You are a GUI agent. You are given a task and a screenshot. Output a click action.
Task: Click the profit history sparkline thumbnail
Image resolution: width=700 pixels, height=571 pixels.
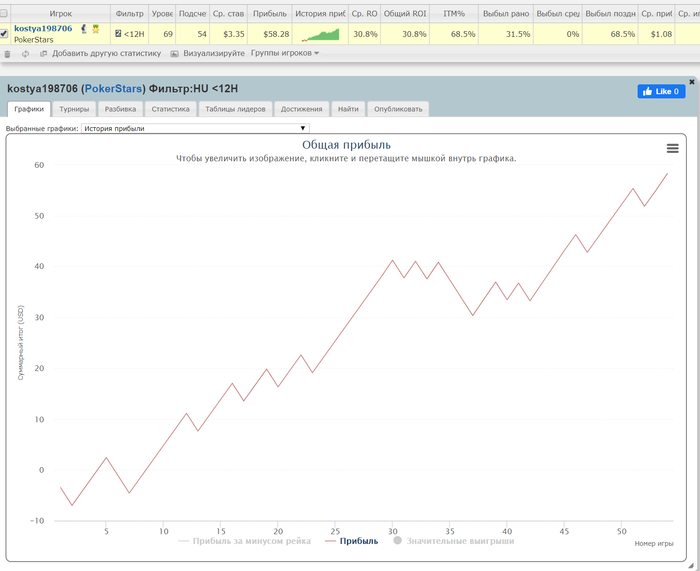point(320,34)
